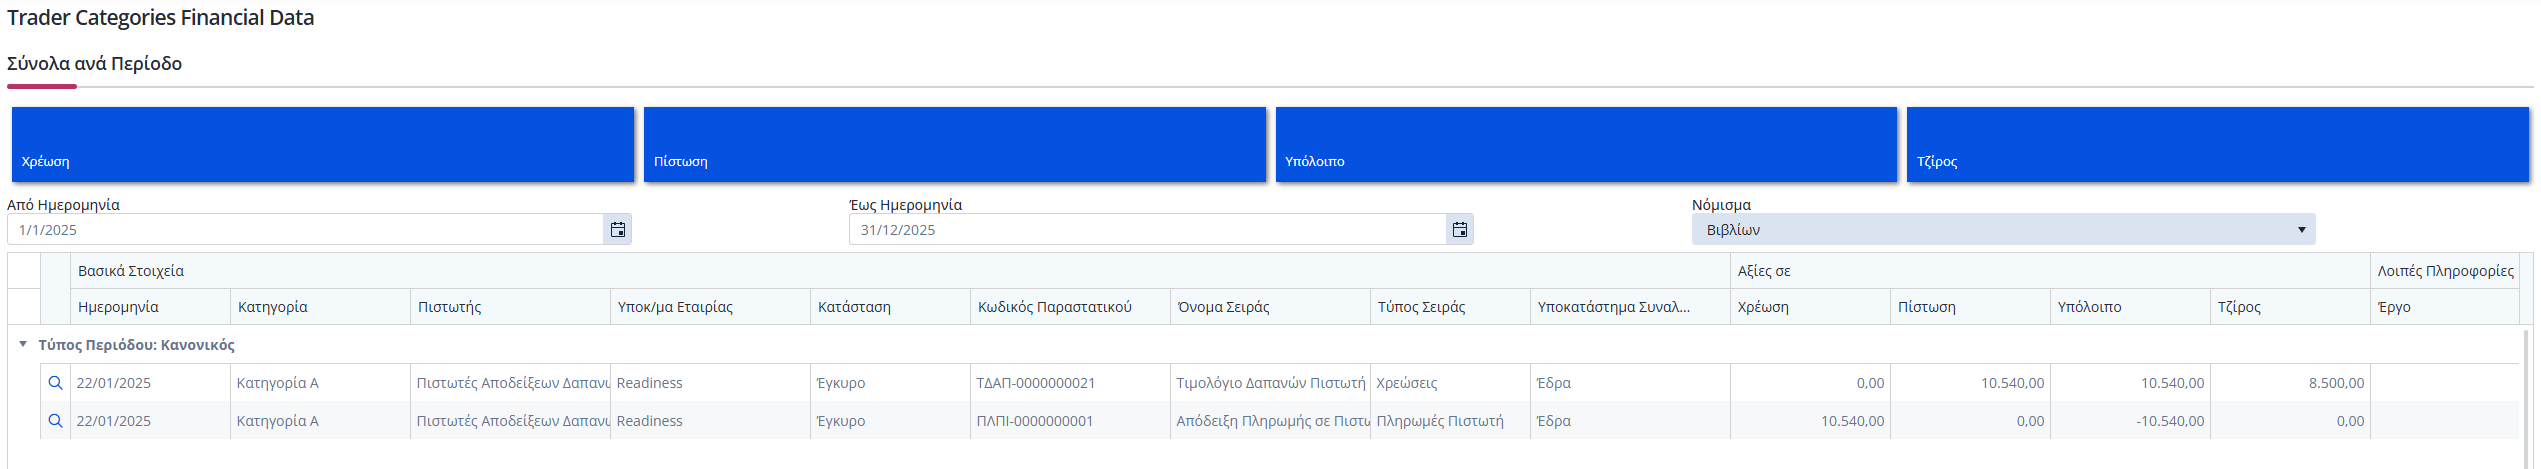Open the Από Ημερομηνία calendar picker
Screen dimensions: 2541x469
618,230
